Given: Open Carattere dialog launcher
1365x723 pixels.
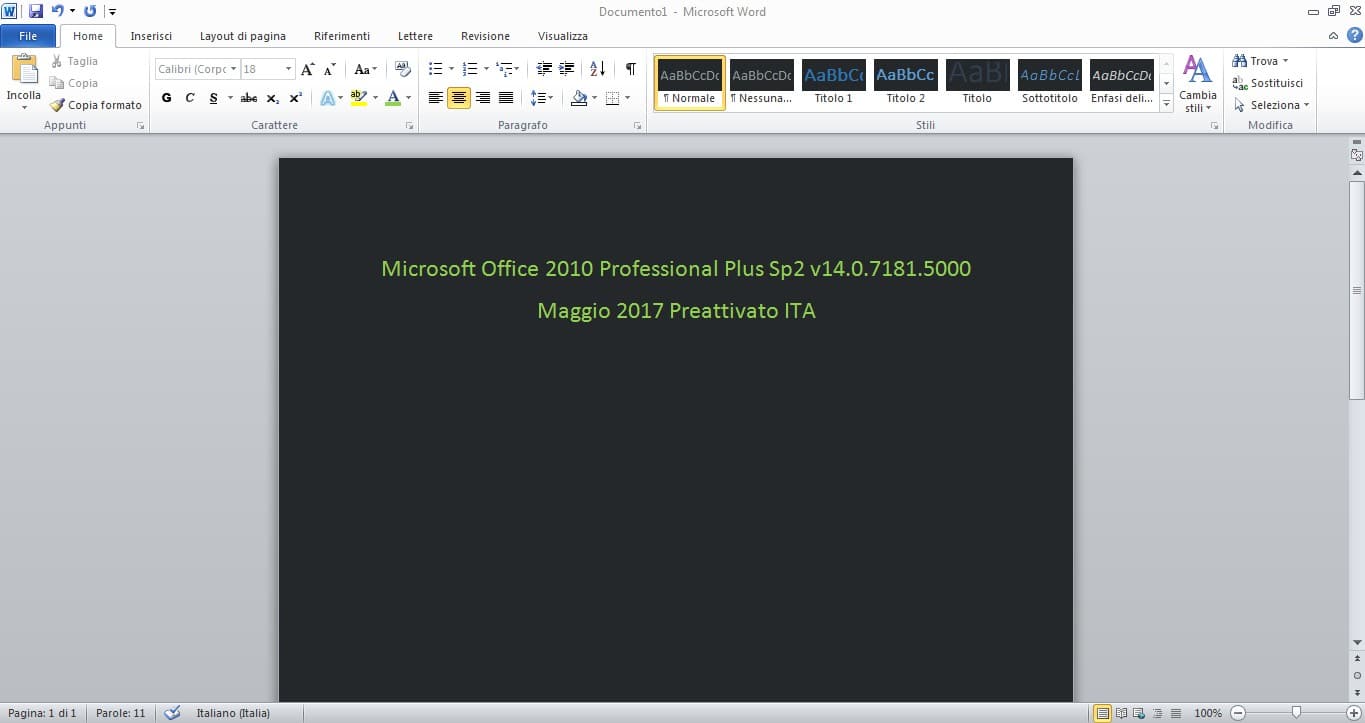Looking at the screenshot, I should [409, 126].
